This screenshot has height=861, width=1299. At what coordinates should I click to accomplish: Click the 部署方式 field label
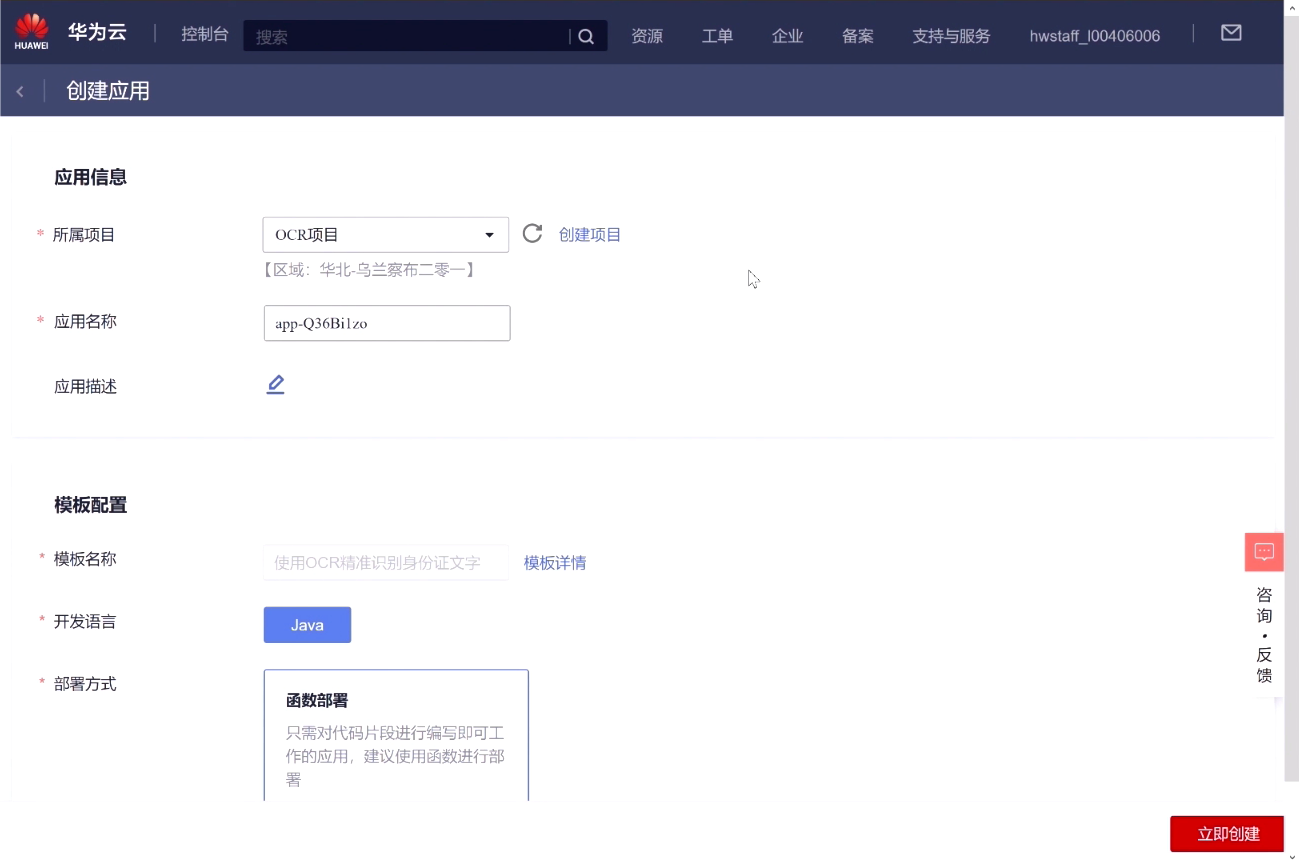click(x=85, y=684)
